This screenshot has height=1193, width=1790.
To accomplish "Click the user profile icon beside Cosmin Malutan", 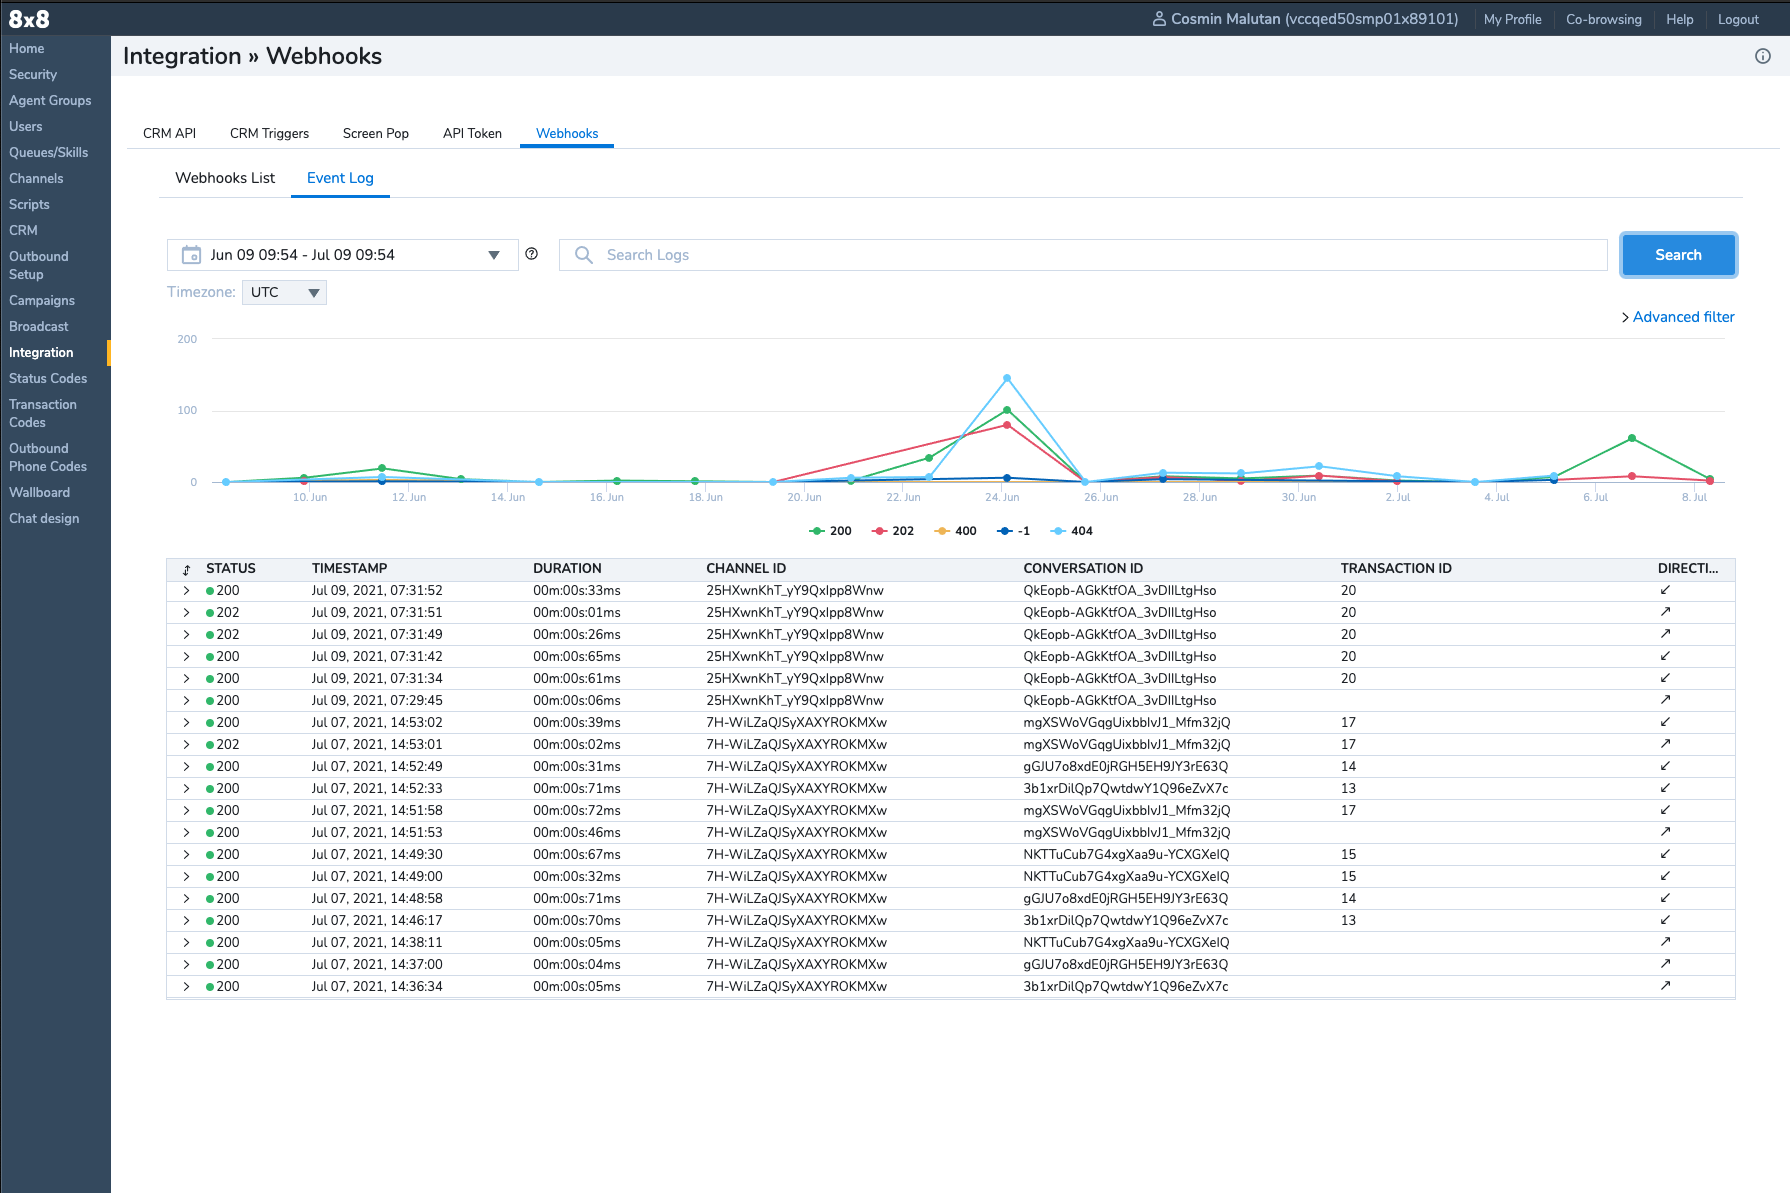I will 1159,19.
